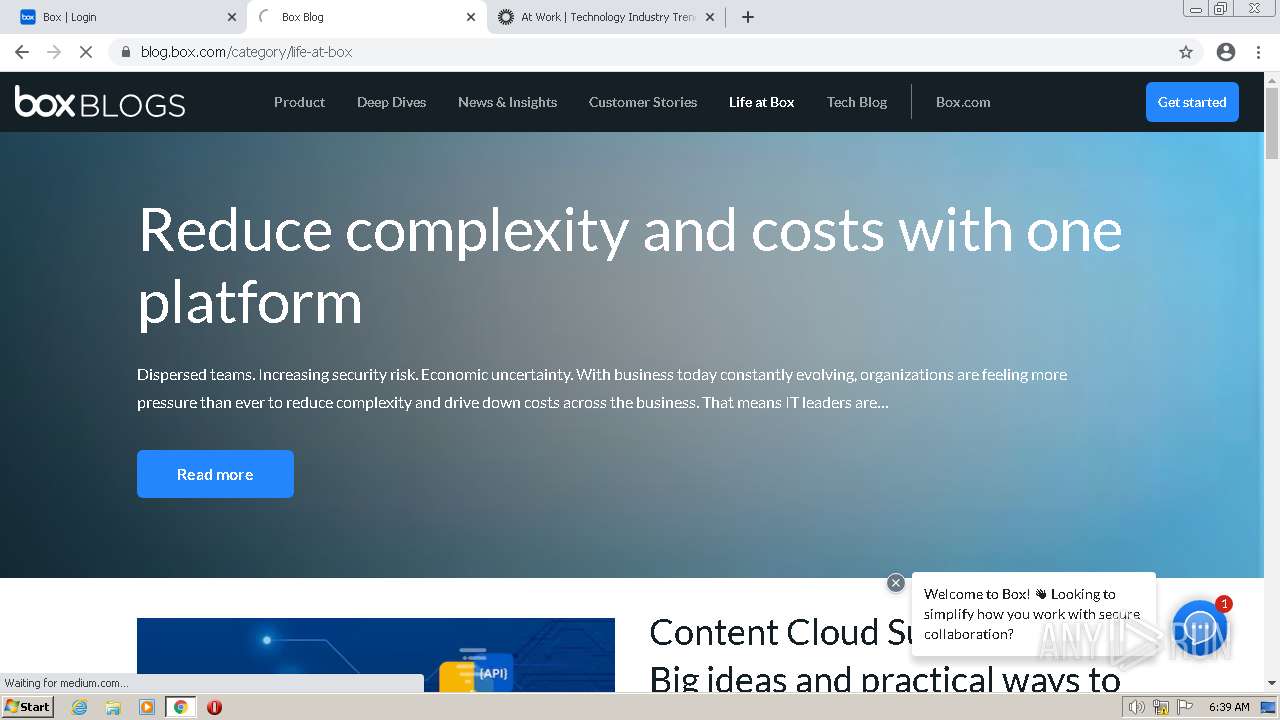Open the Product nav item

(299, 102)
